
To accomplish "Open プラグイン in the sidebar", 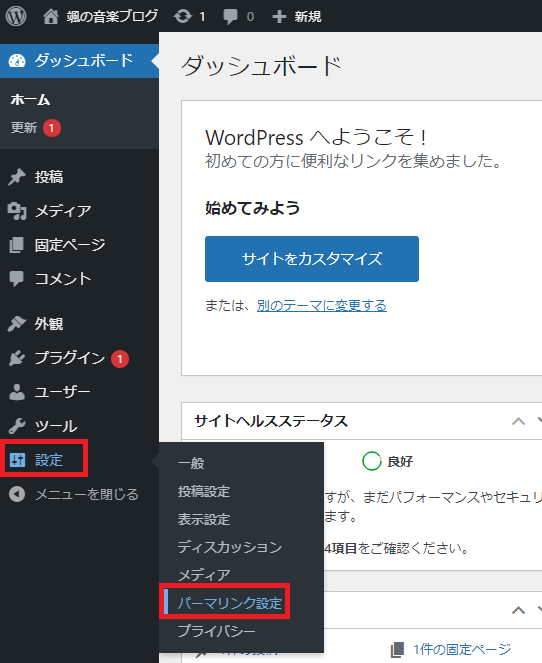I will 70,358.
